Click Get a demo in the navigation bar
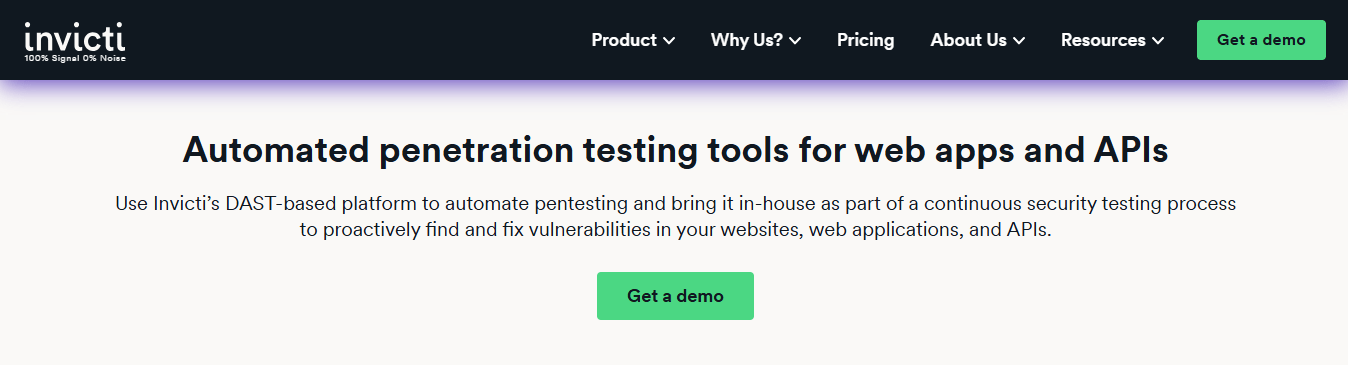Screen dimensions: 1348x365 pyautogui.click(x=1261, y=40)
